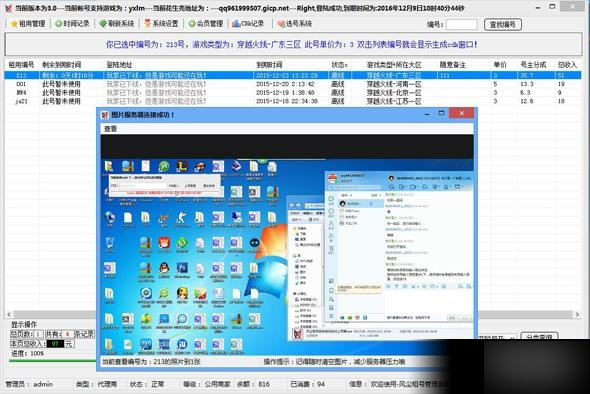The height and width of the screenshot is (394, 590).
Task: Click the 类型: 代理商 status entry
Action: point(96,384)
